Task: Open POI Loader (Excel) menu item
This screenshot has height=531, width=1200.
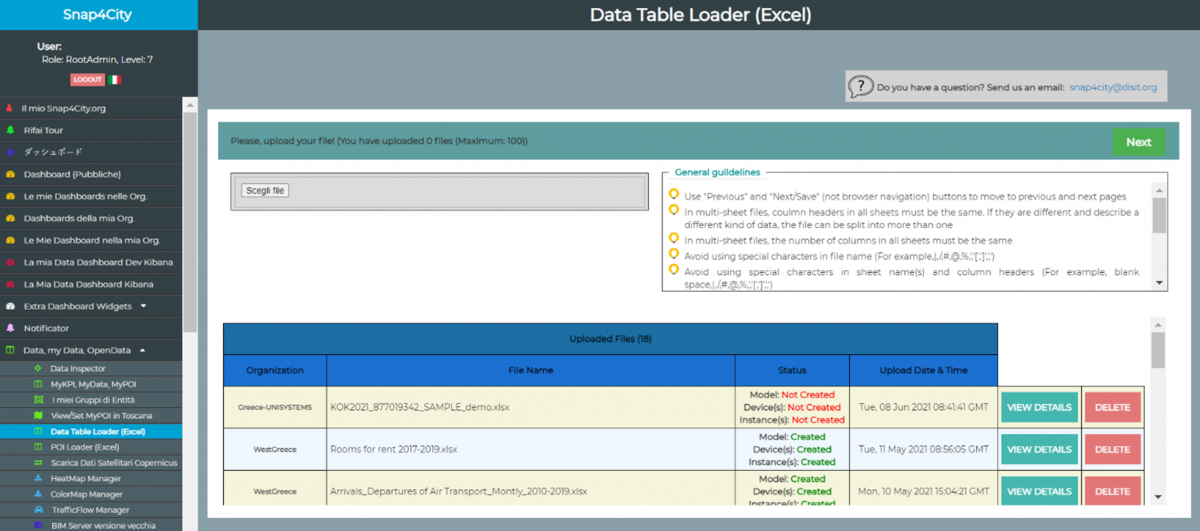Action: pos(84,447)
